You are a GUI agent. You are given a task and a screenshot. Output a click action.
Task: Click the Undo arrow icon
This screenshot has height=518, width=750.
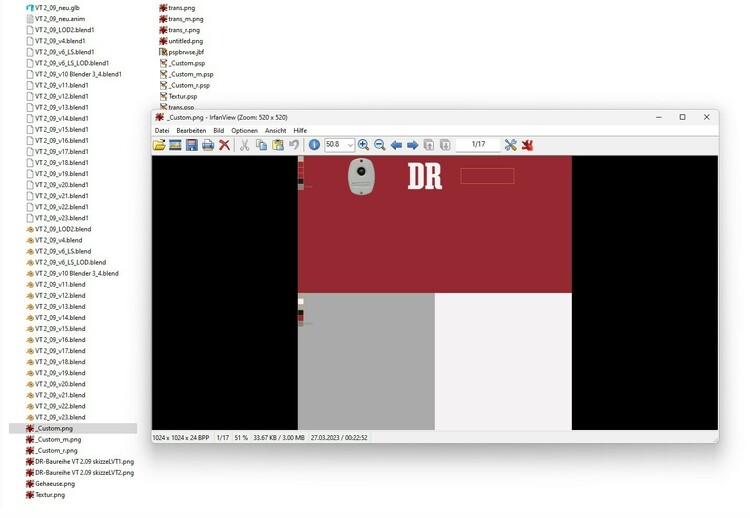pyautogui.click(x=294, y=145)
